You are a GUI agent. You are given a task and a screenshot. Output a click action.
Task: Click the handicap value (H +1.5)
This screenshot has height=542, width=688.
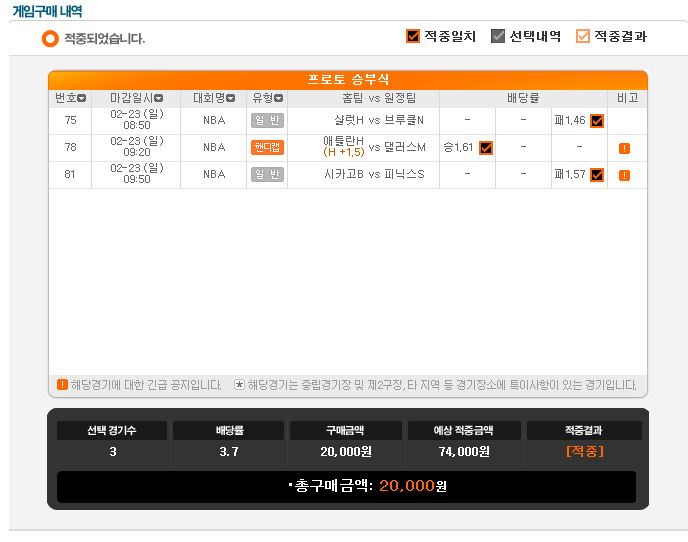344,152
